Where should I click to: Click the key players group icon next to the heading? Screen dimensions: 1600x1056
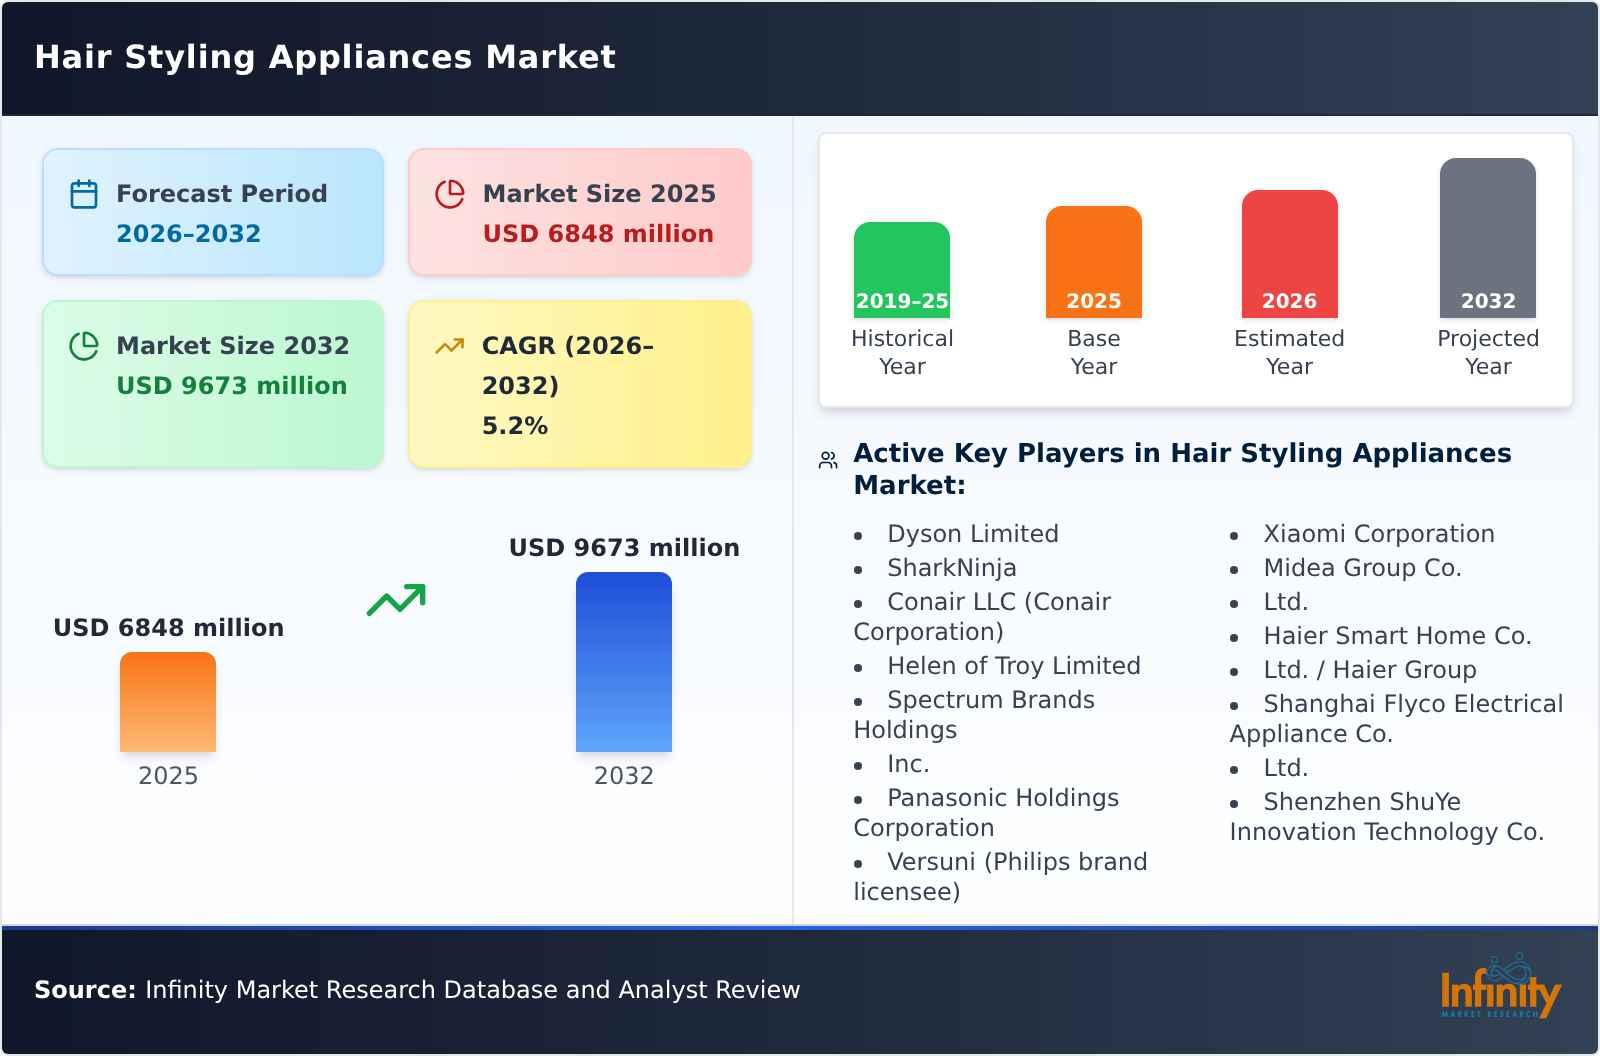825,458
